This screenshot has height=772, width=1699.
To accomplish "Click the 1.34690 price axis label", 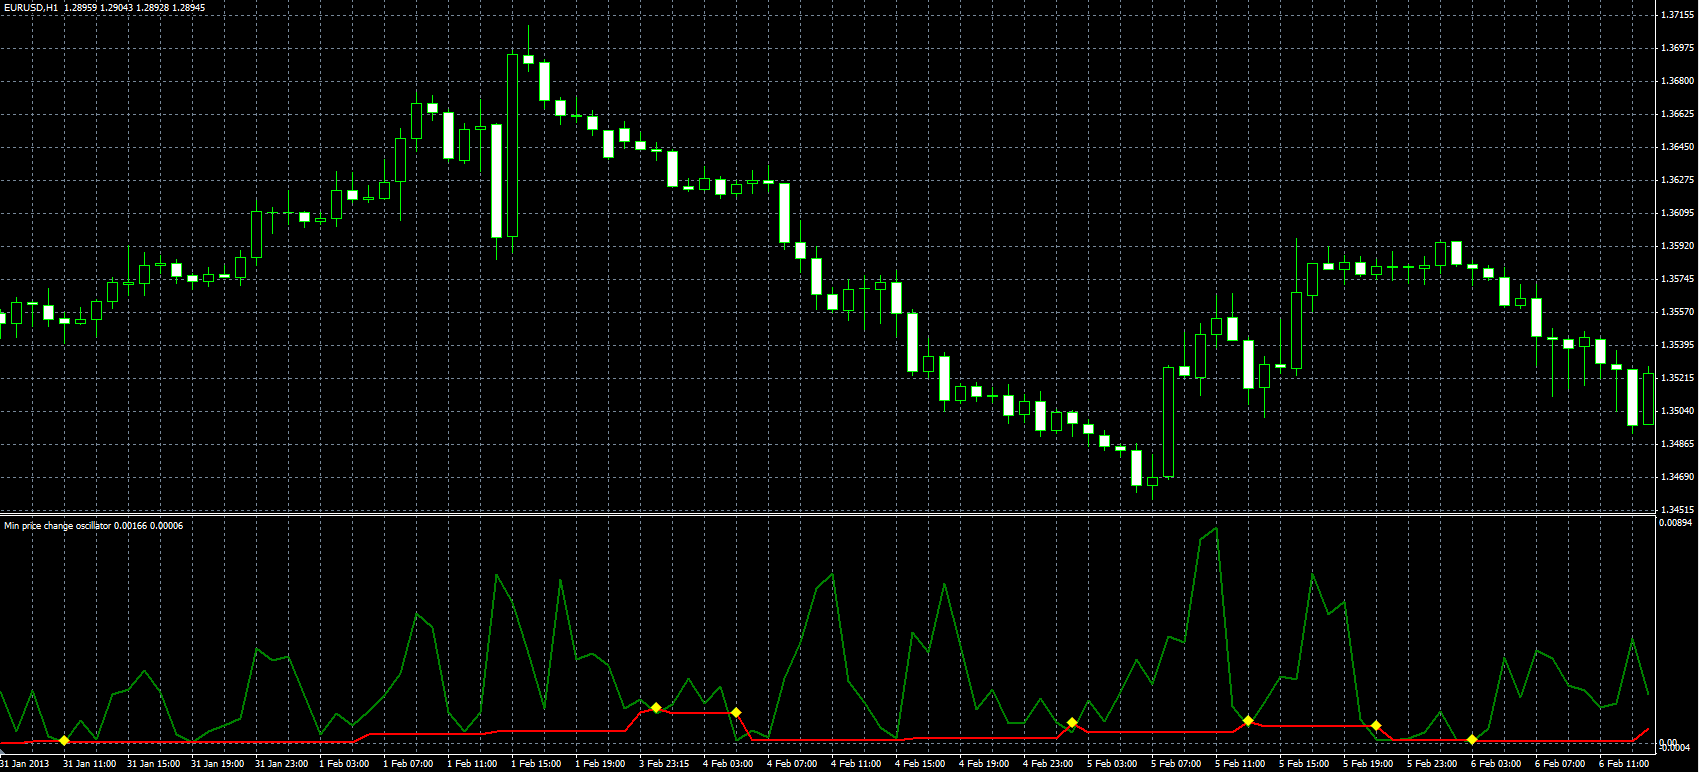I will click(x=1676, y=477).
